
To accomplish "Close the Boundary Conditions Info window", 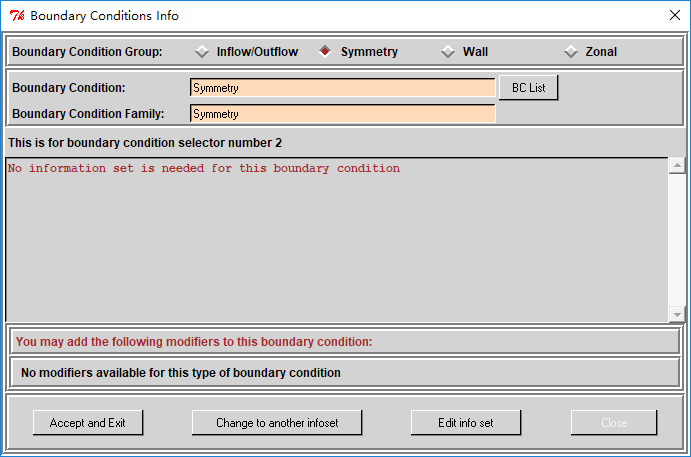I will (x=674, y=15).
